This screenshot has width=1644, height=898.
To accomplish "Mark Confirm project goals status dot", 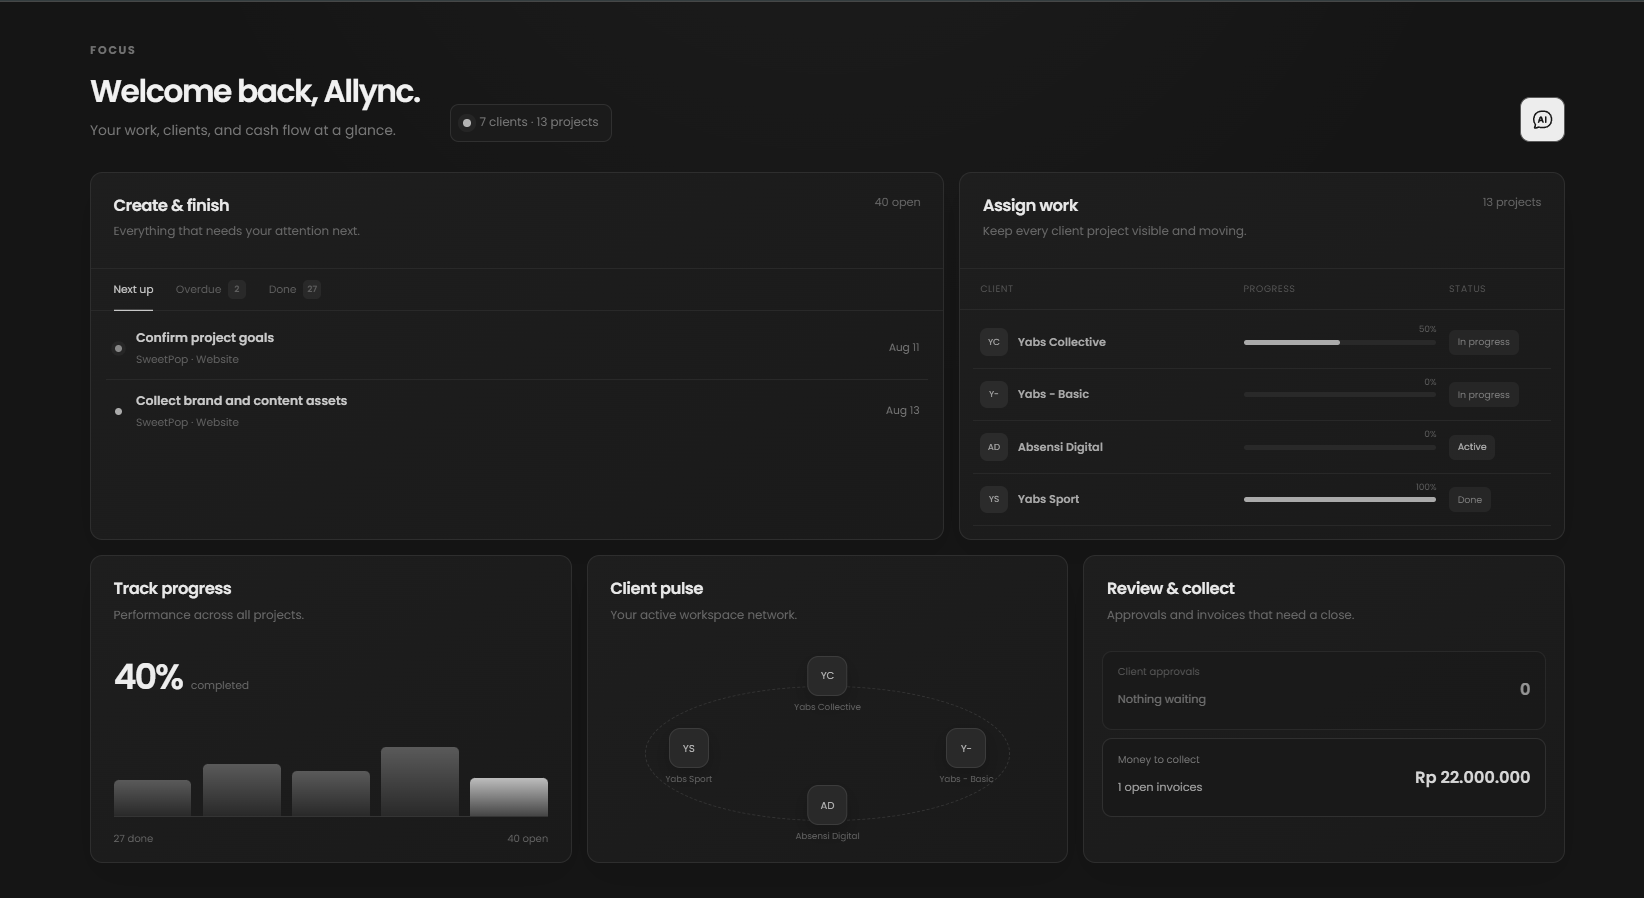I will 118,348.
